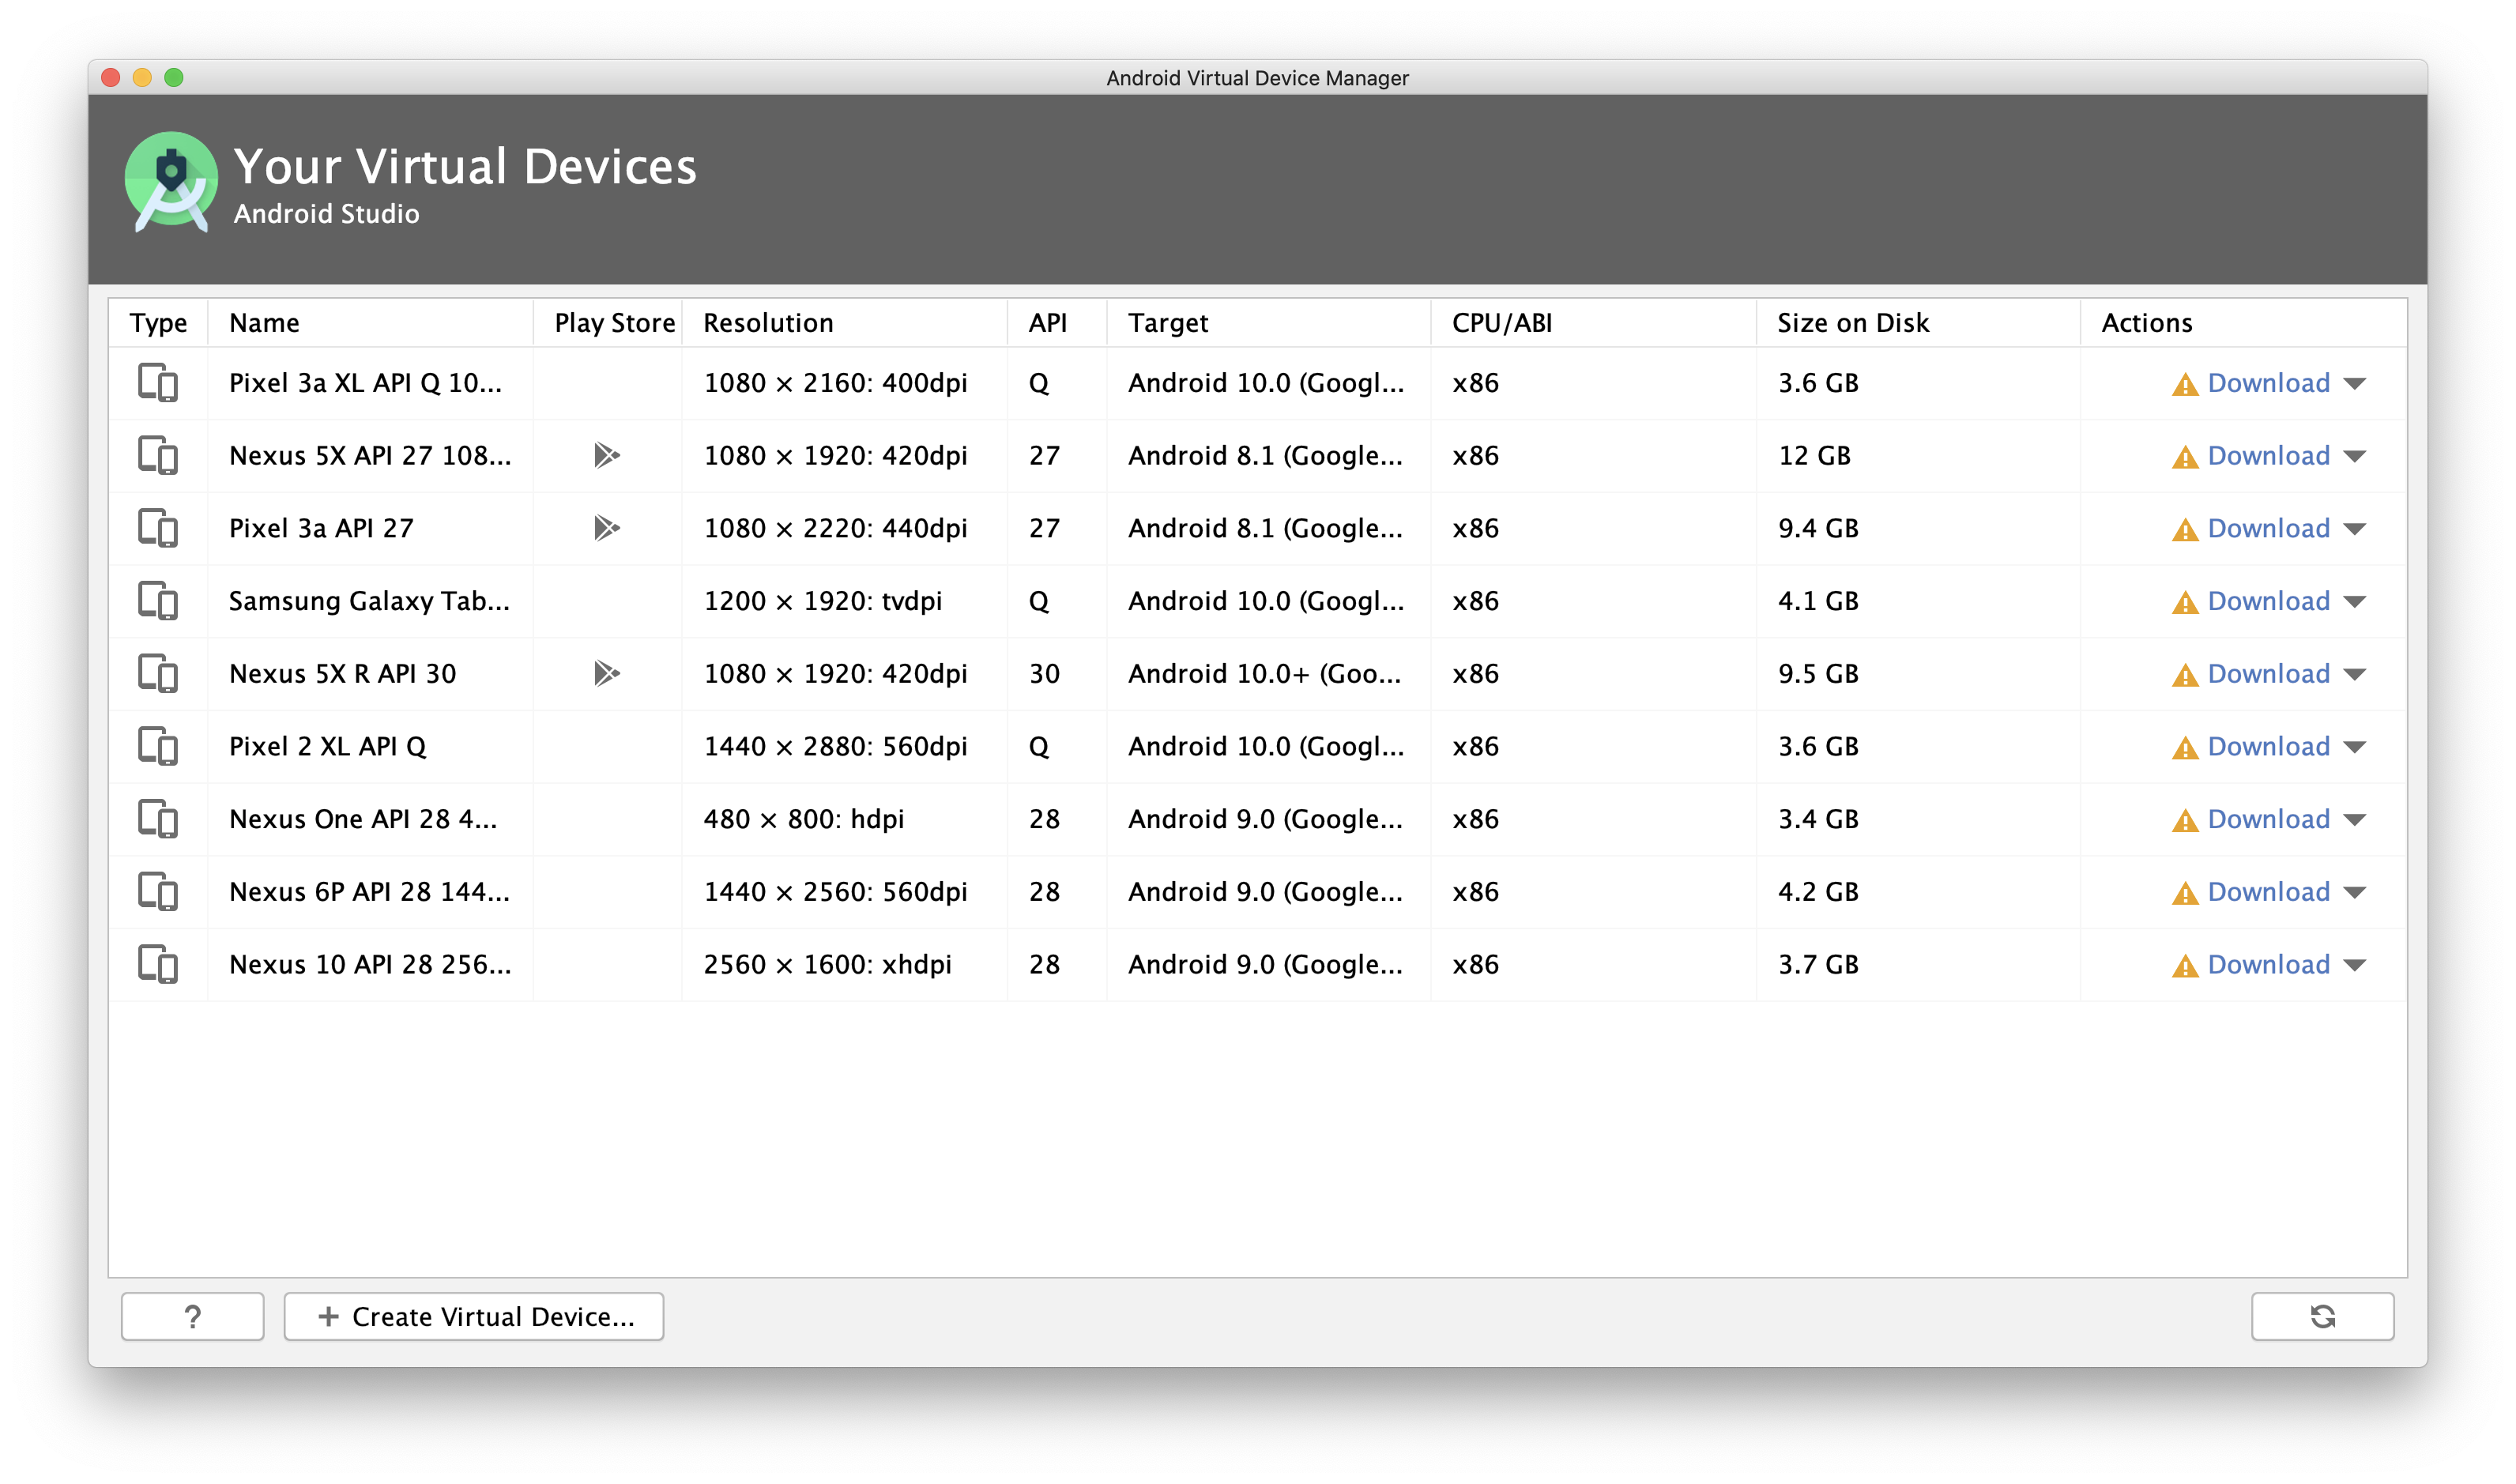Screen dimensions: 2516x1484
Task: Expand actions arrow for Pixel 2 XL API Q
Action: pos(2355,747)
